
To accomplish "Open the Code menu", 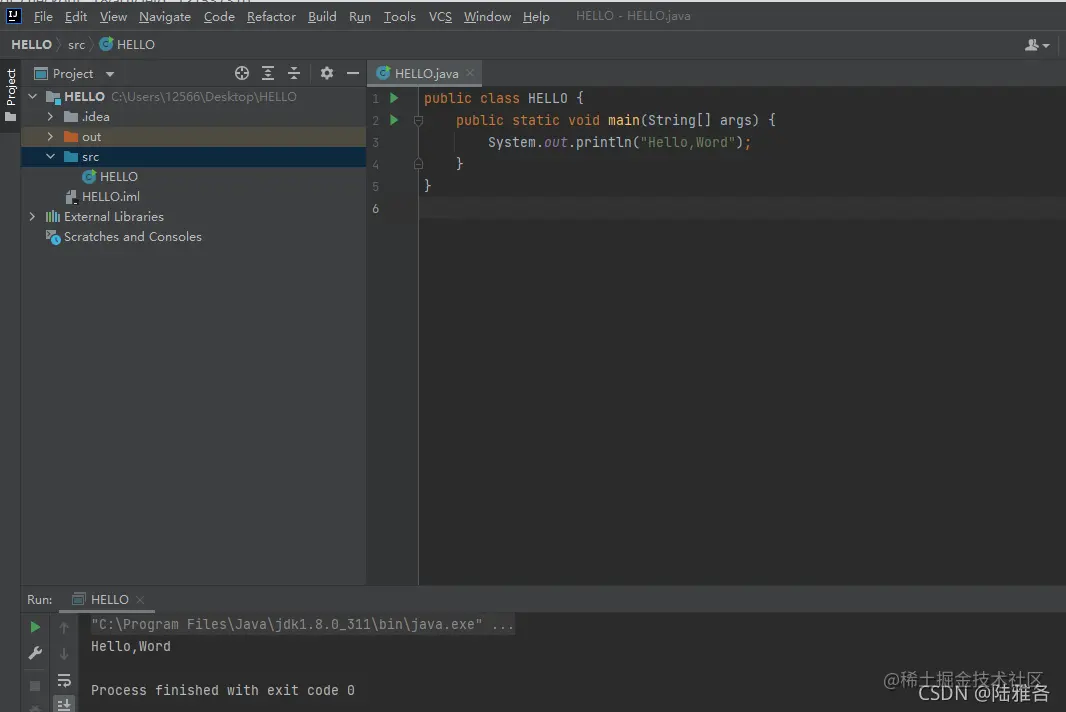I will click(x=219, y=16).
